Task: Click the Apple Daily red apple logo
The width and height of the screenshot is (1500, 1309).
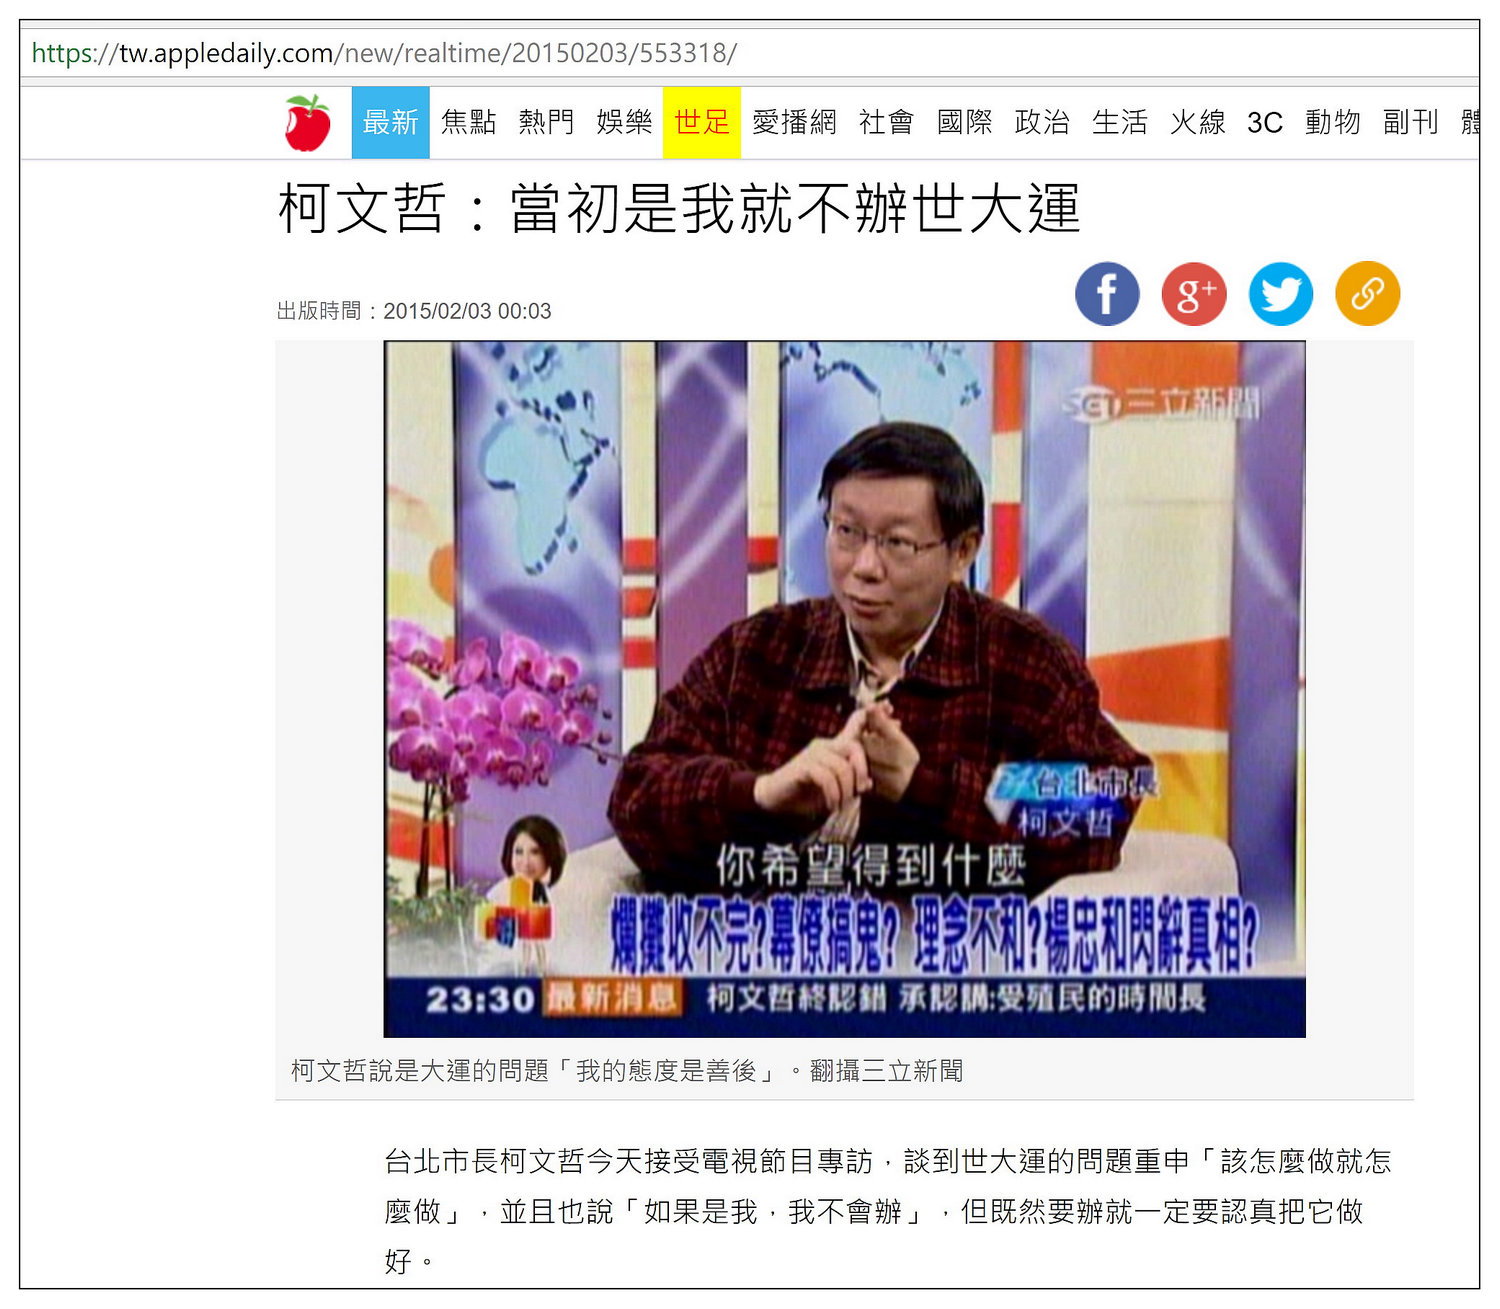Action: point(308,123)
